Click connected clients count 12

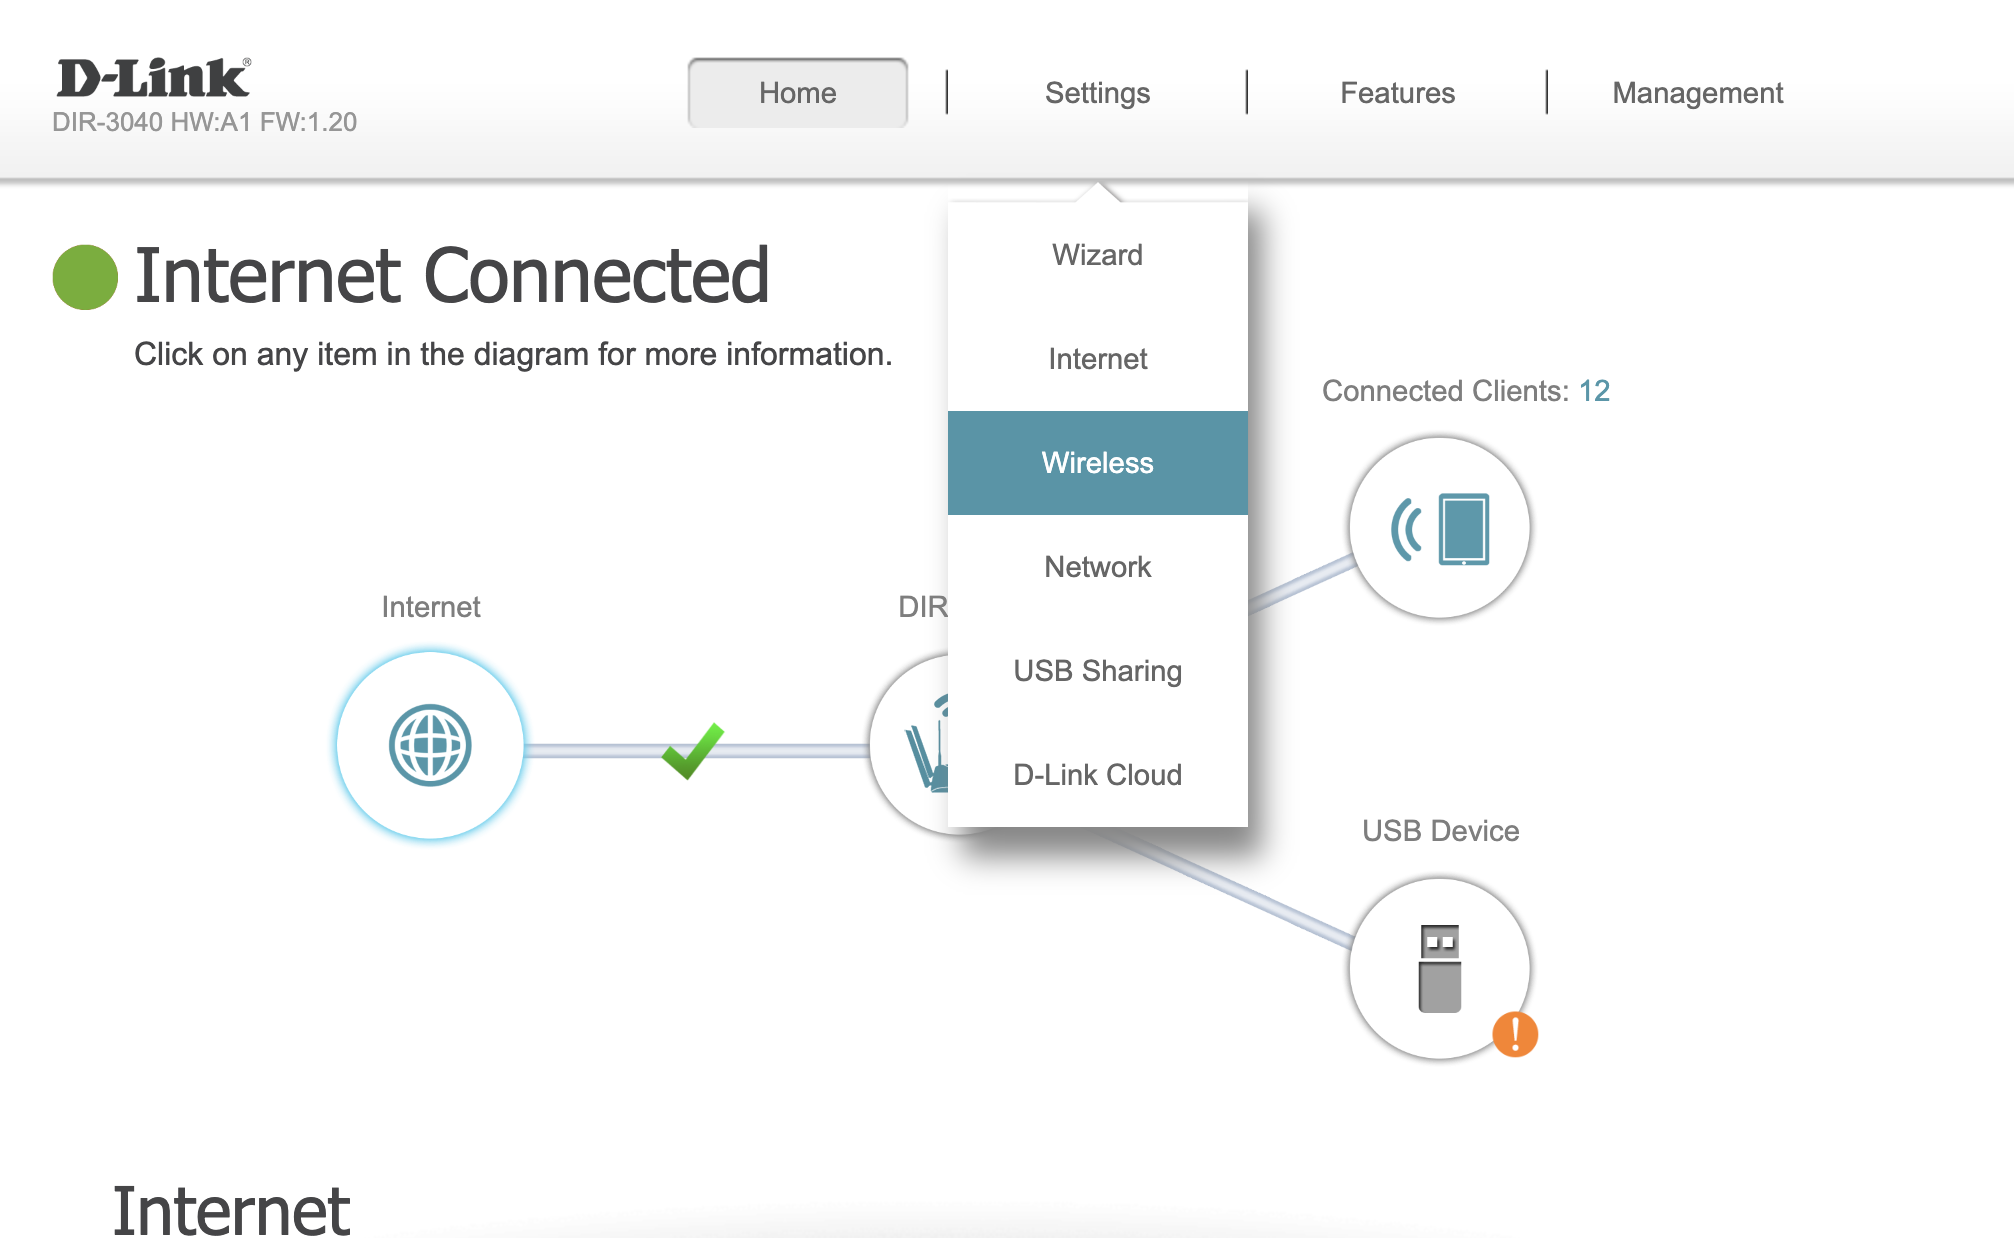pos(1594,391)
